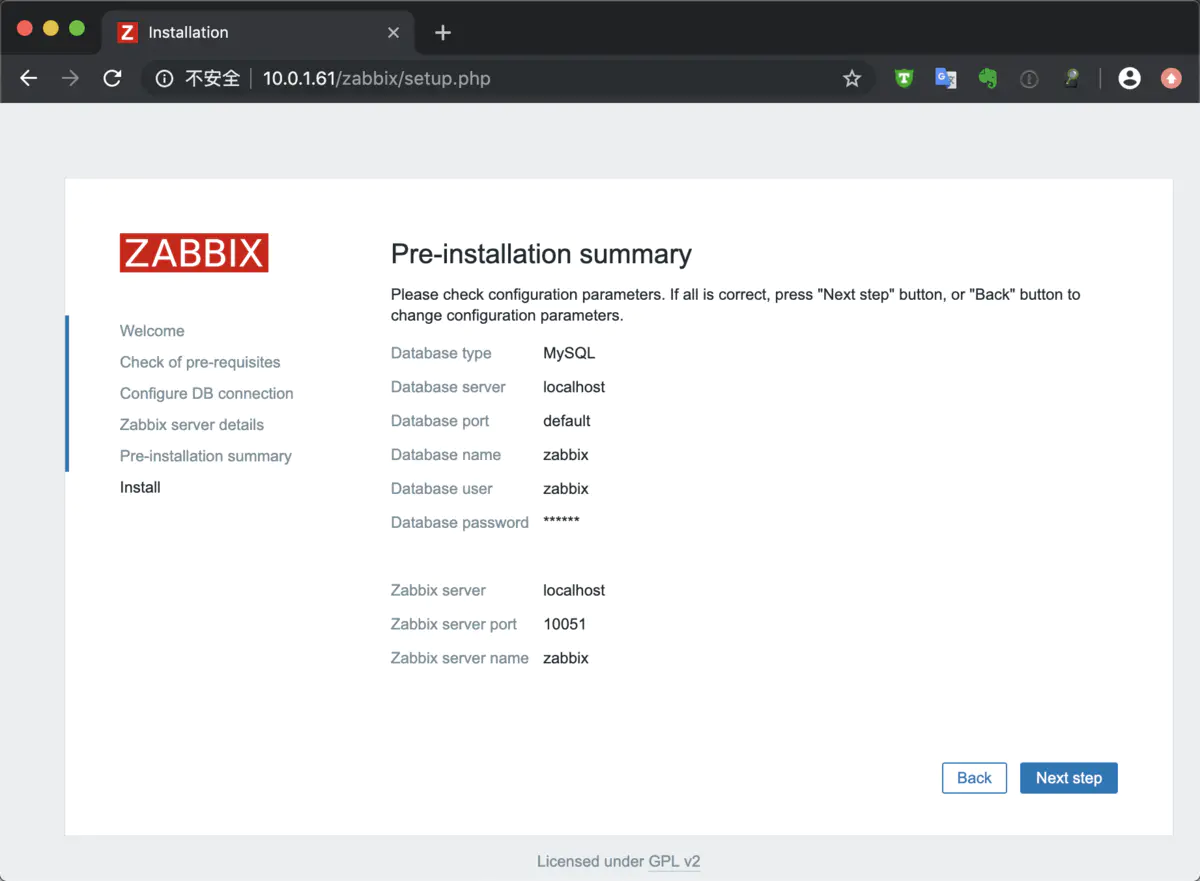Click the browser forward arrow
The image size is (1200, 881).
pyautogui.click(x=70, y=78)
